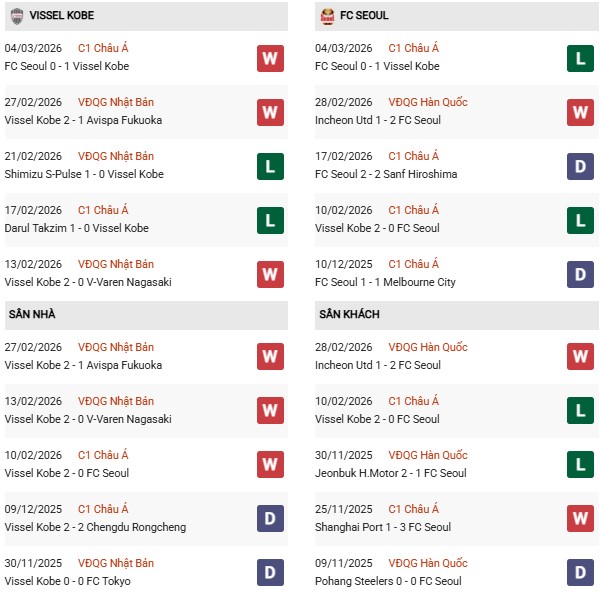Click W badge for Shanghai Port match
Viewport: 600px width, 593px height.
[580, 519]
